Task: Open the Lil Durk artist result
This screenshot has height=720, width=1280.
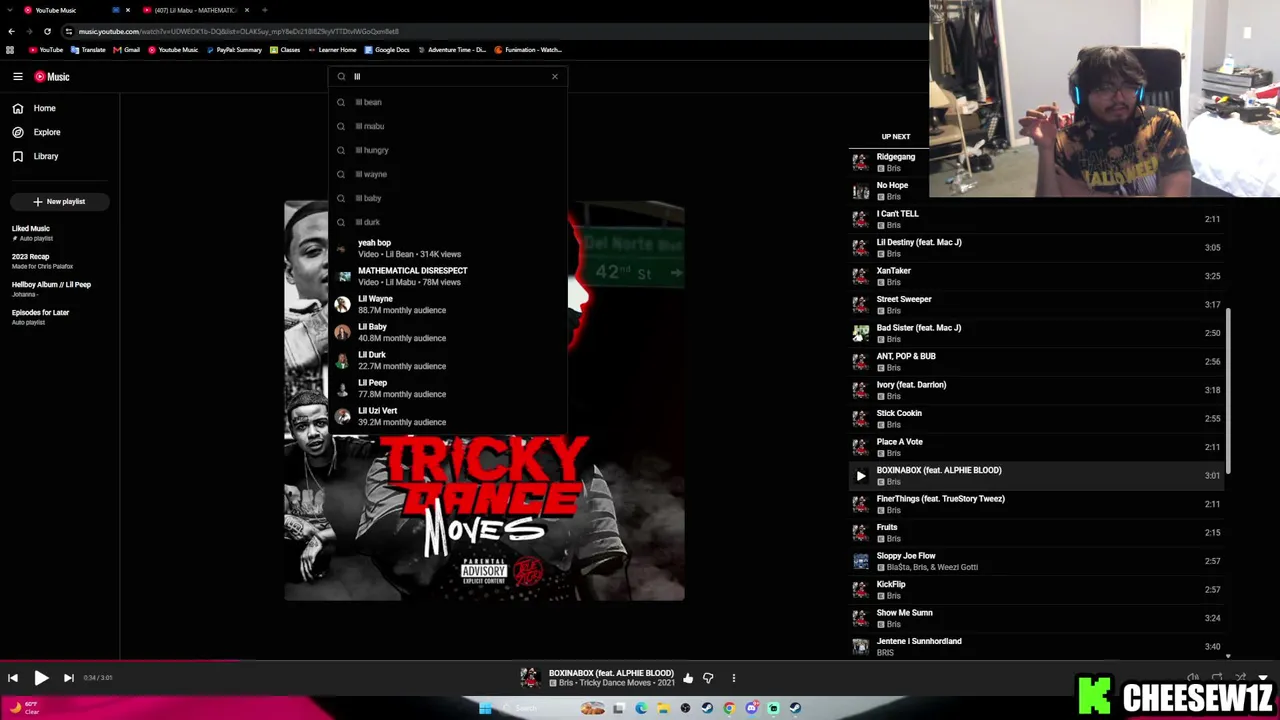Action: click(x=448, y=360)
